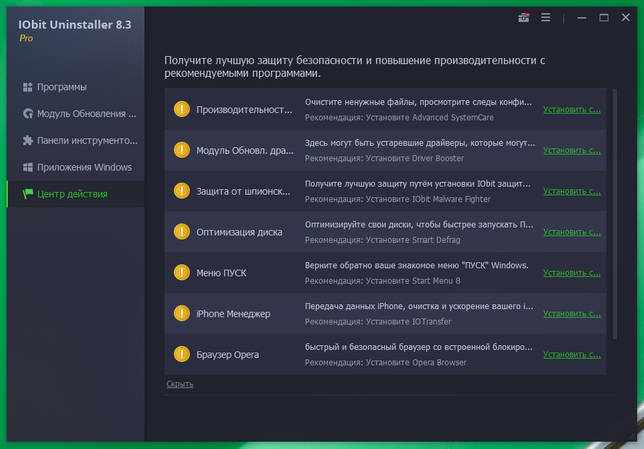644x449 pixels.
Task: Select the Защита от шпионск... row title
Action: pos(243,191)
